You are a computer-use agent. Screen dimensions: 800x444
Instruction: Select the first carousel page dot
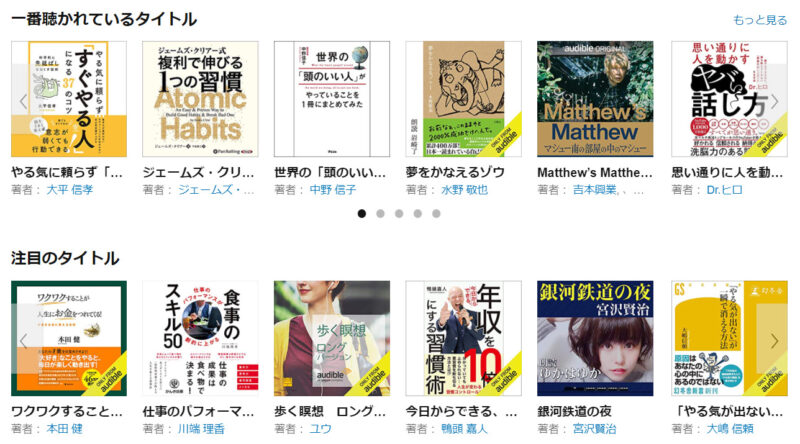pyautogui.click(x=362, y=213)
